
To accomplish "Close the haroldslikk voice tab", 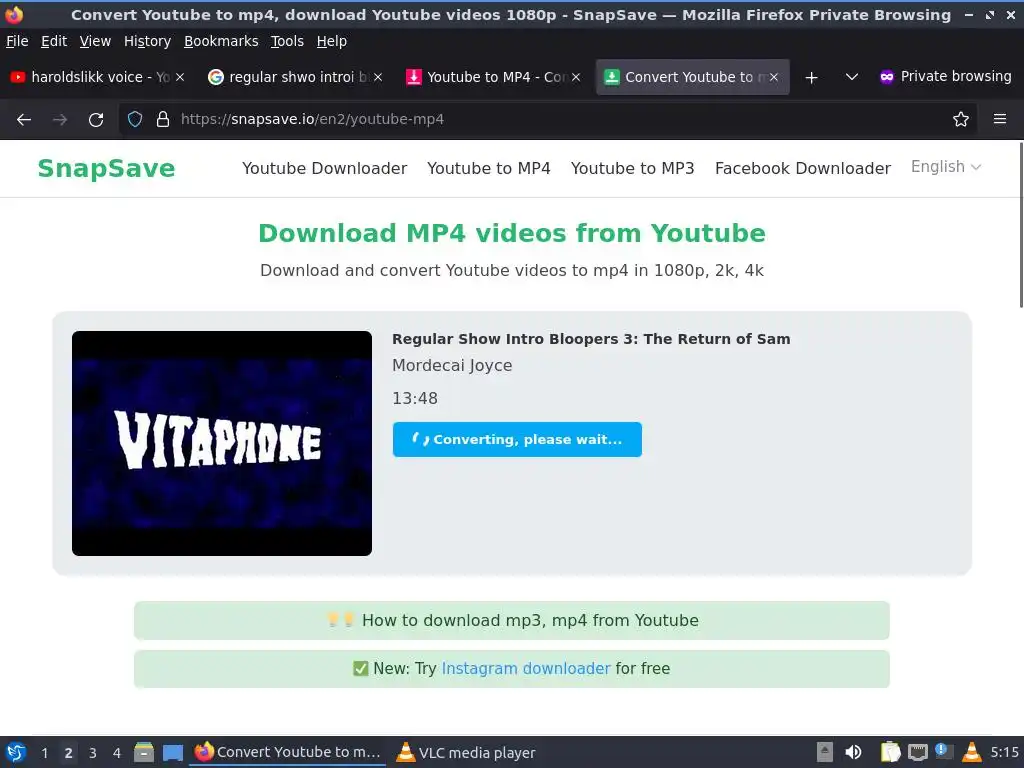I will click(x=180, y=77).
